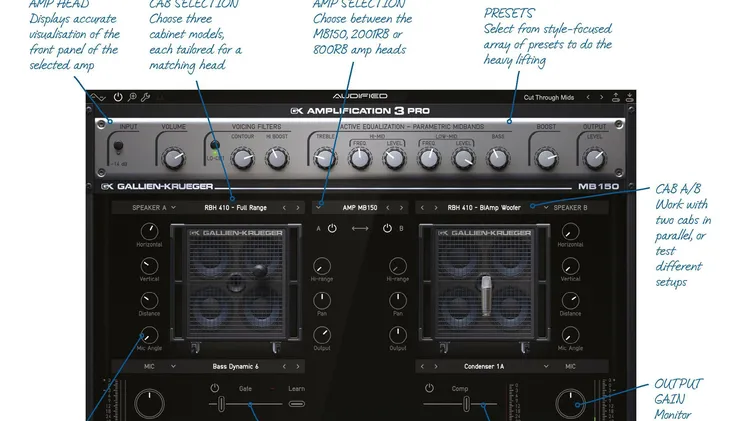Click the Gate threshold slider handle
This screenshot has height=421, width=750.
click(x=221, y=404)
